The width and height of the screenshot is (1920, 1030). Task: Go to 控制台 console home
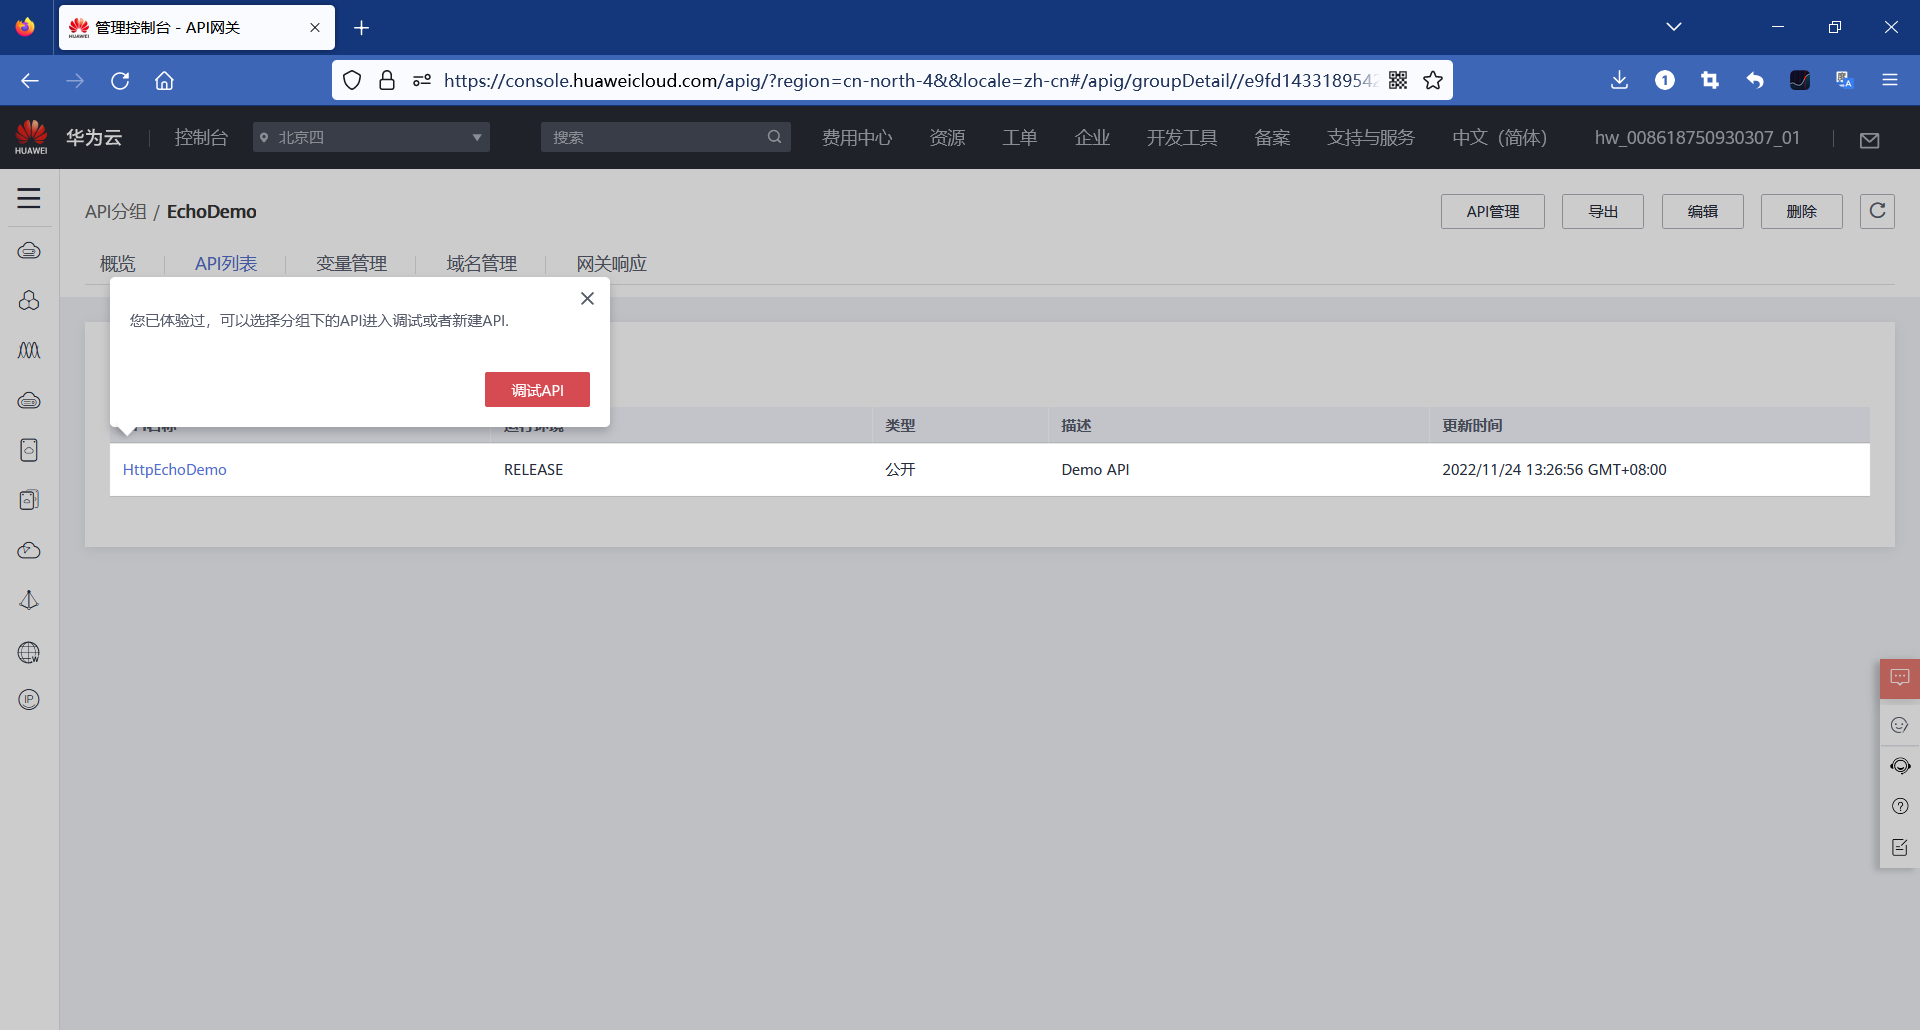201,137
